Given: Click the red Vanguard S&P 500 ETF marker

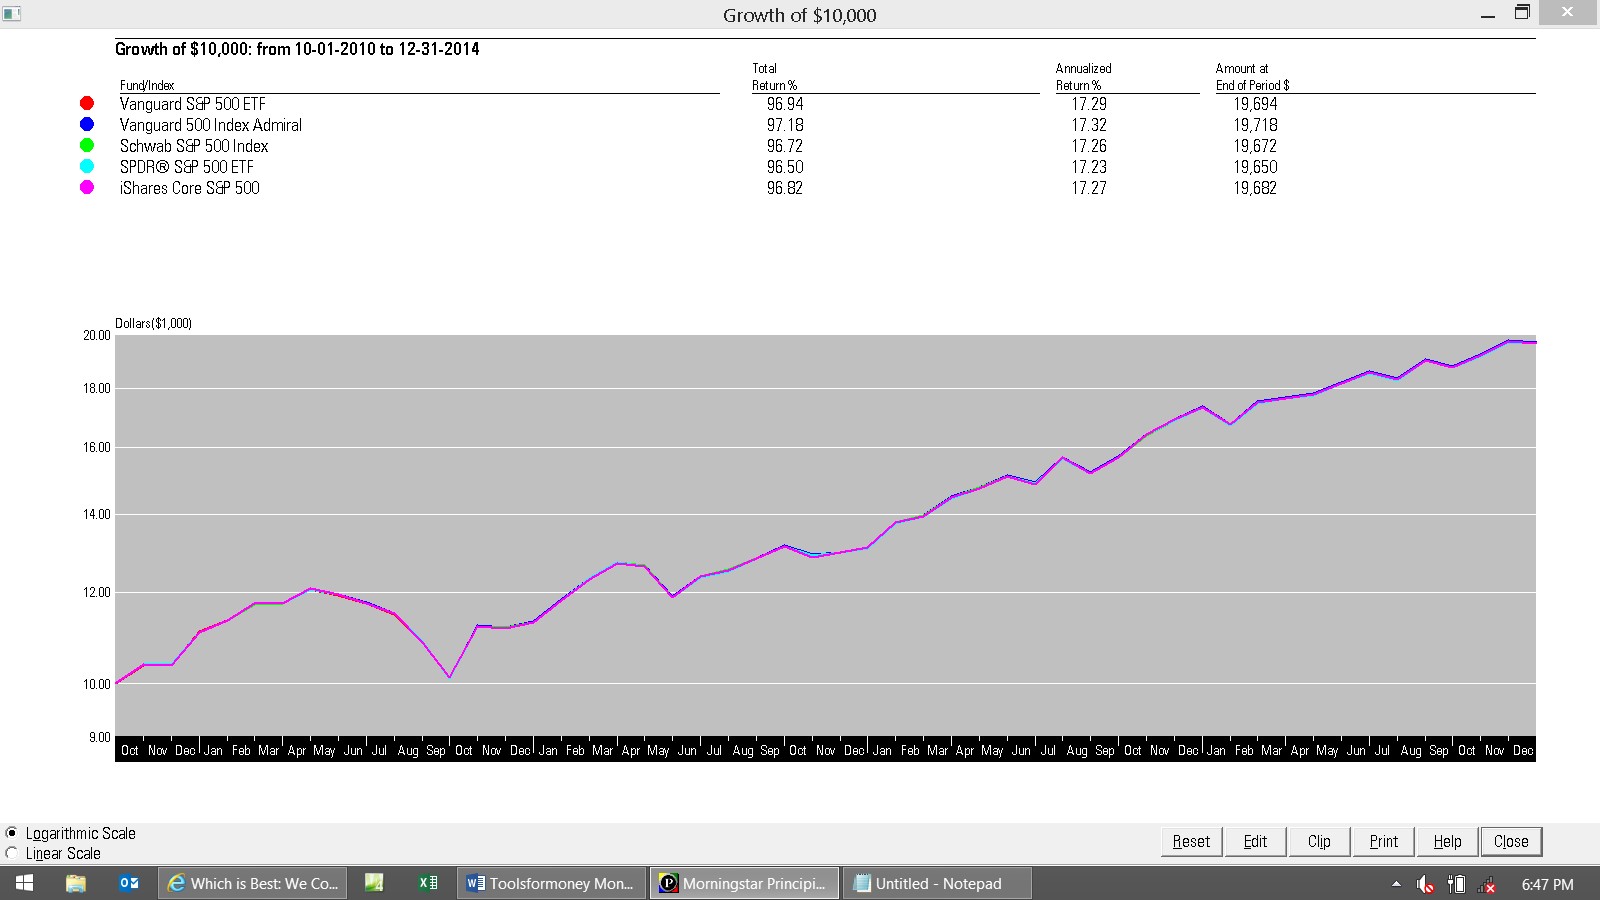Looking at the screenshot, I should [x=87, y=103].
